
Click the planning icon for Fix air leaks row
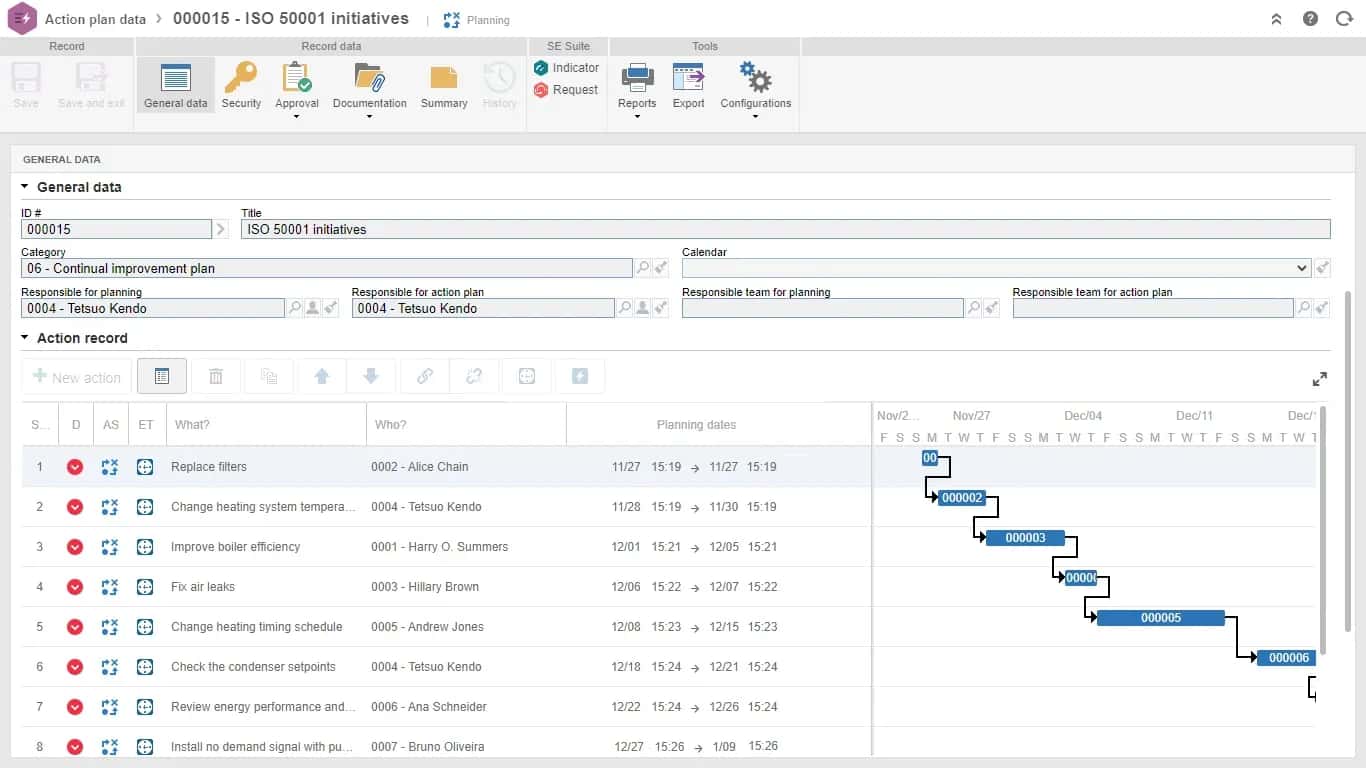110,587
